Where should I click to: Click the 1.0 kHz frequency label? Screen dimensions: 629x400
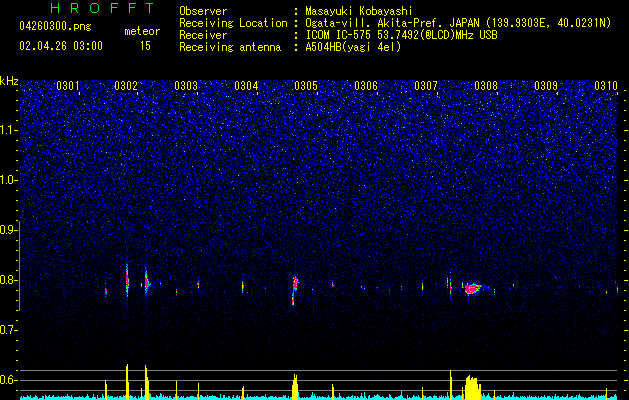click(x=7, y=180)
